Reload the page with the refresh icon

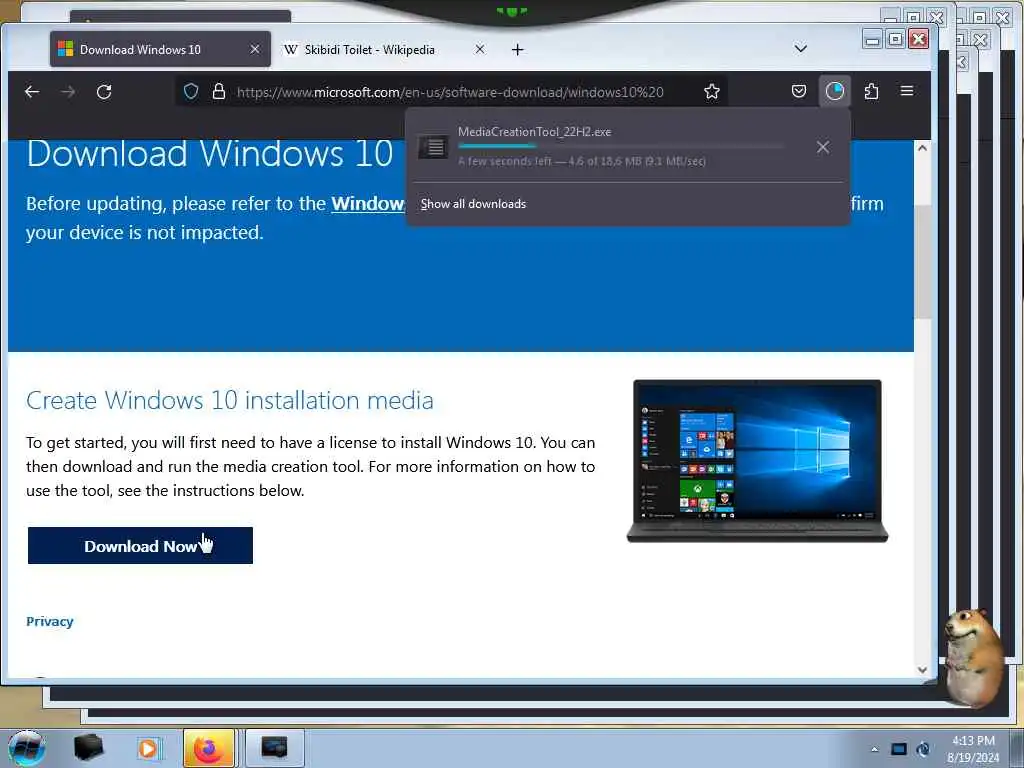(104, 92)
